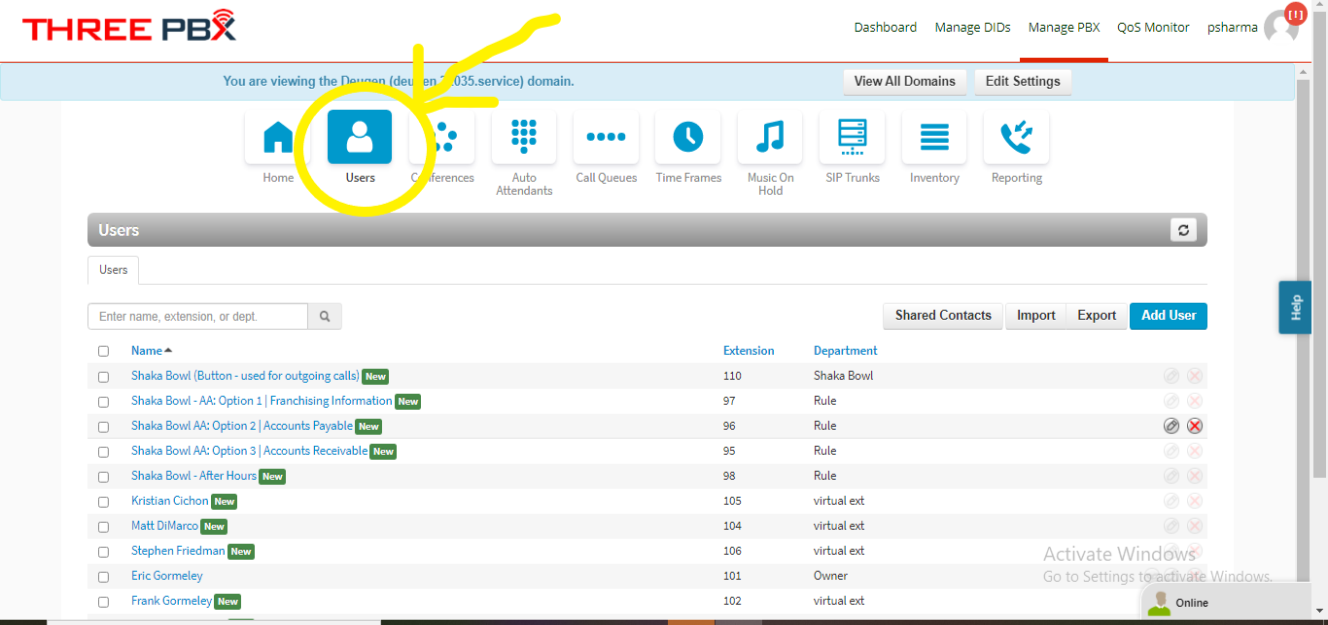Click the name, extension, or dept search field
The image size is (1328, 625).
(x=198, y=316)
